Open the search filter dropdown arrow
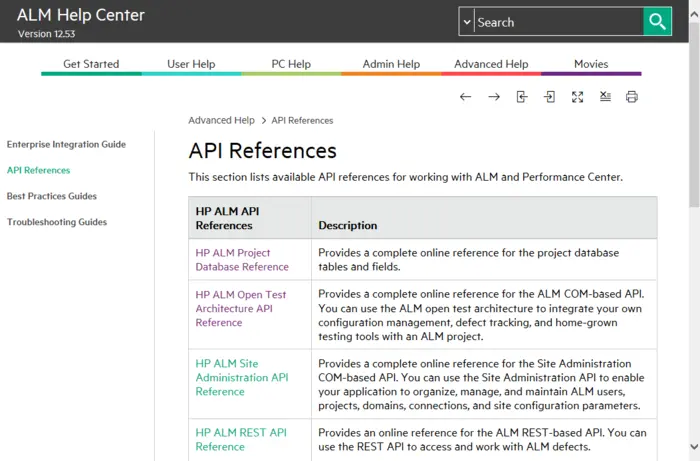The height and width of the screenshot is (461, 700). point(467,21)
